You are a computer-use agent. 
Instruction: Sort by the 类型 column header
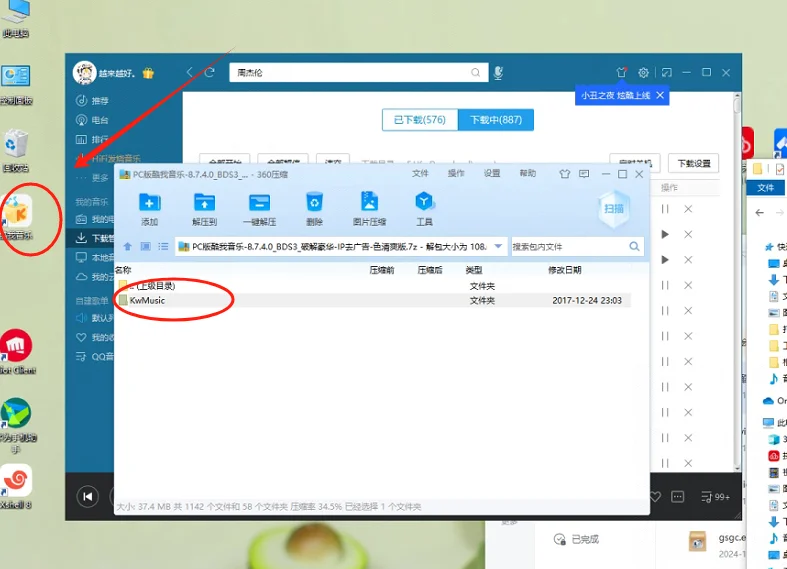click(x=474, y=270)
